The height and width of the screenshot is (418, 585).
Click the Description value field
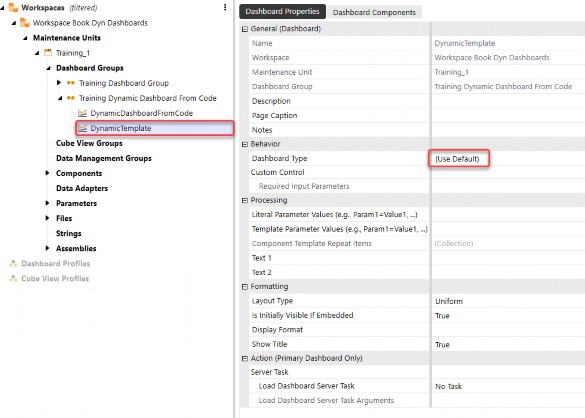[508, 101]
